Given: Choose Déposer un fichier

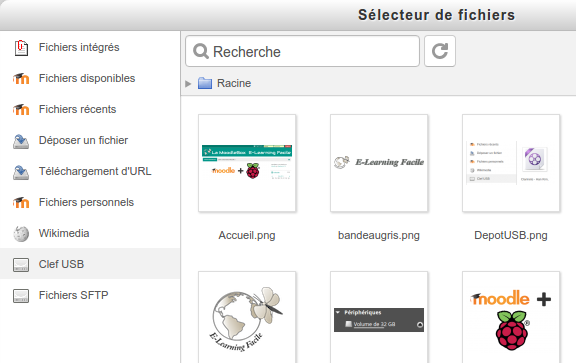Looking at the screenshot, I should (x=90, y=140).
